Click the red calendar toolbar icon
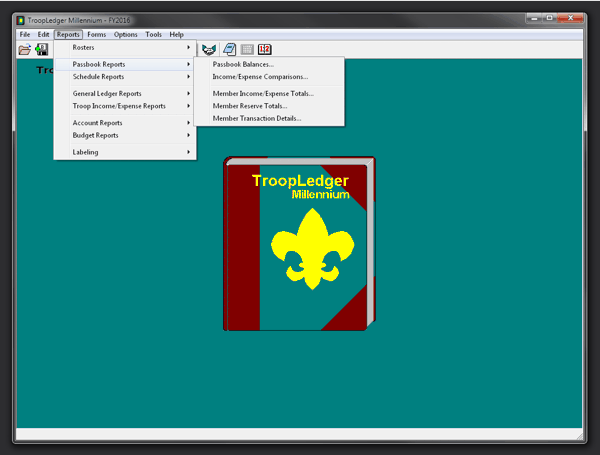Screen dimensions: 600x455 click(264, 49)
